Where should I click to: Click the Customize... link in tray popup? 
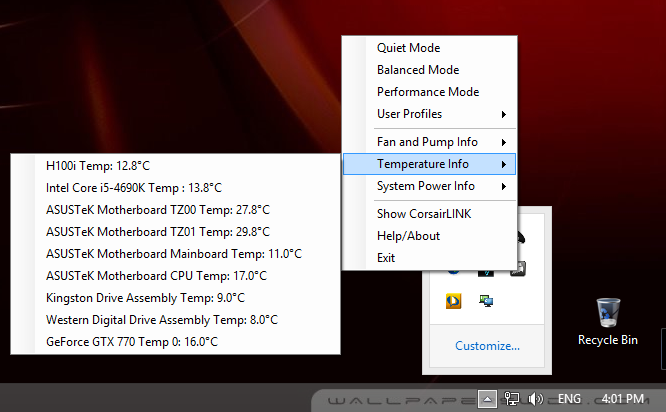pyautogui.click(x=487, y=346)
